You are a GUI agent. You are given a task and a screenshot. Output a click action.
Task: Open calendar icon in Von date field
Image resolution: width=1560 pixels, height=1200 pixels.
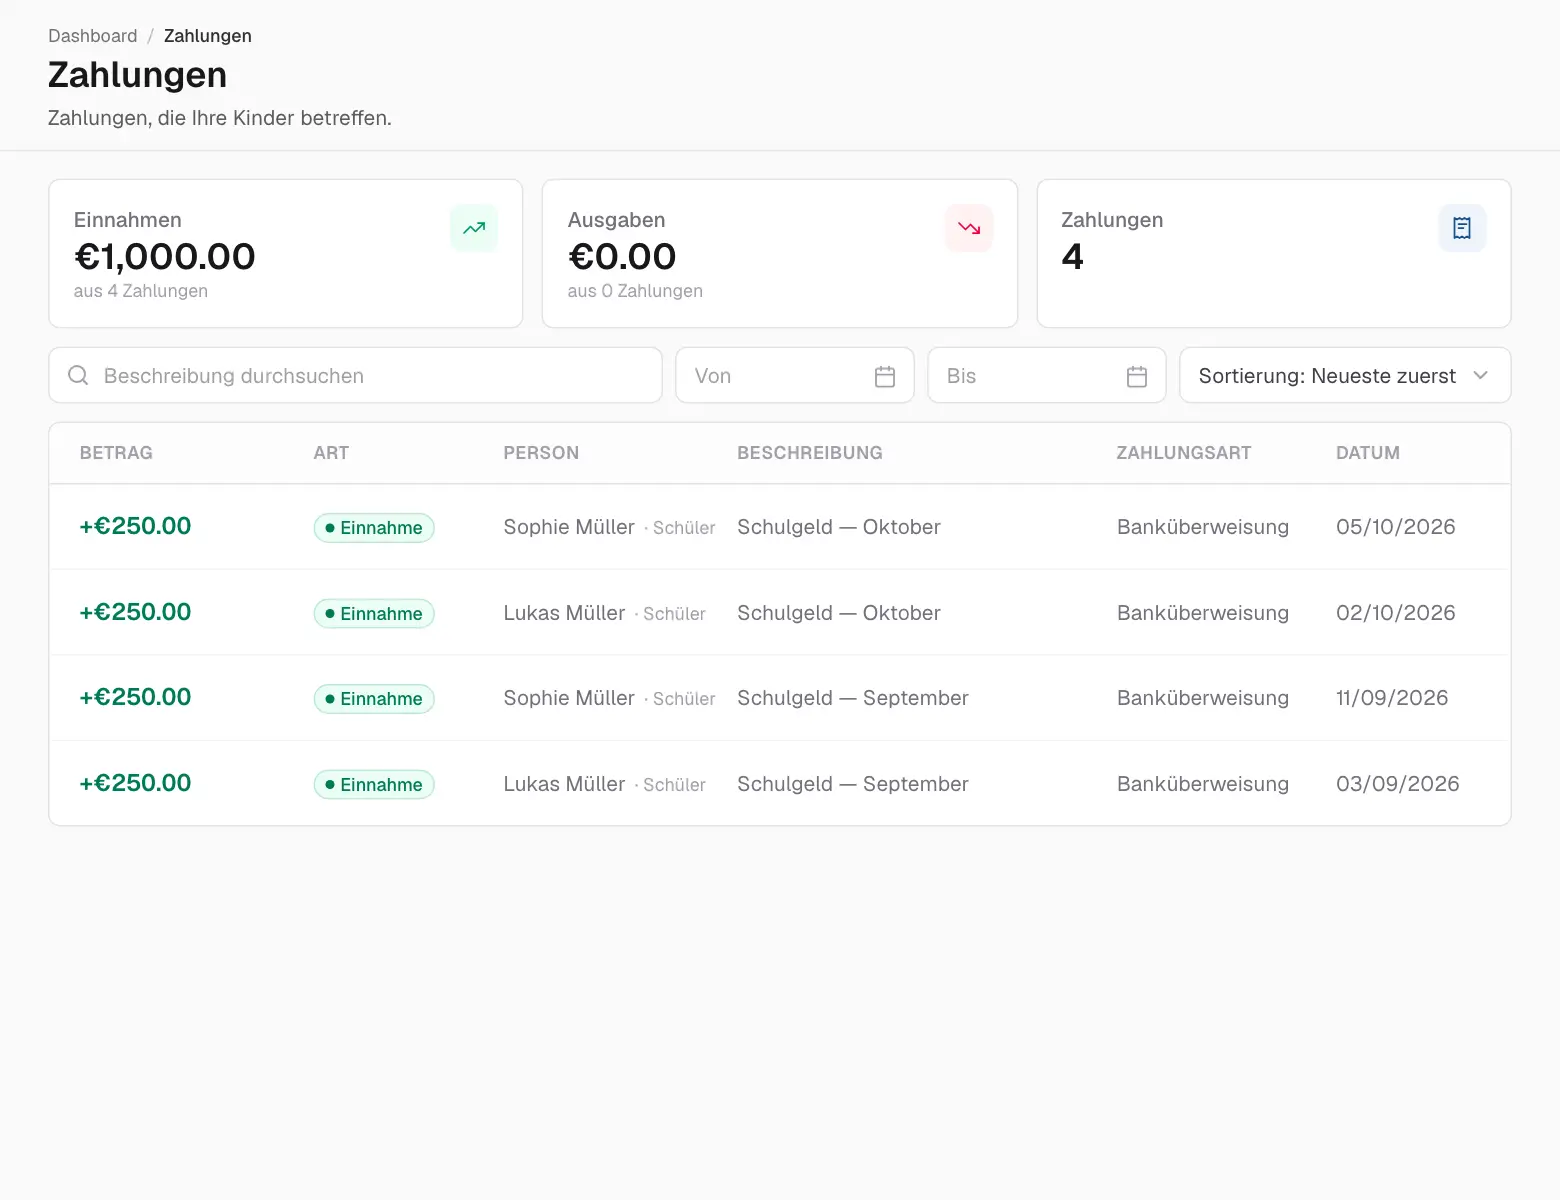pos(885,376)
